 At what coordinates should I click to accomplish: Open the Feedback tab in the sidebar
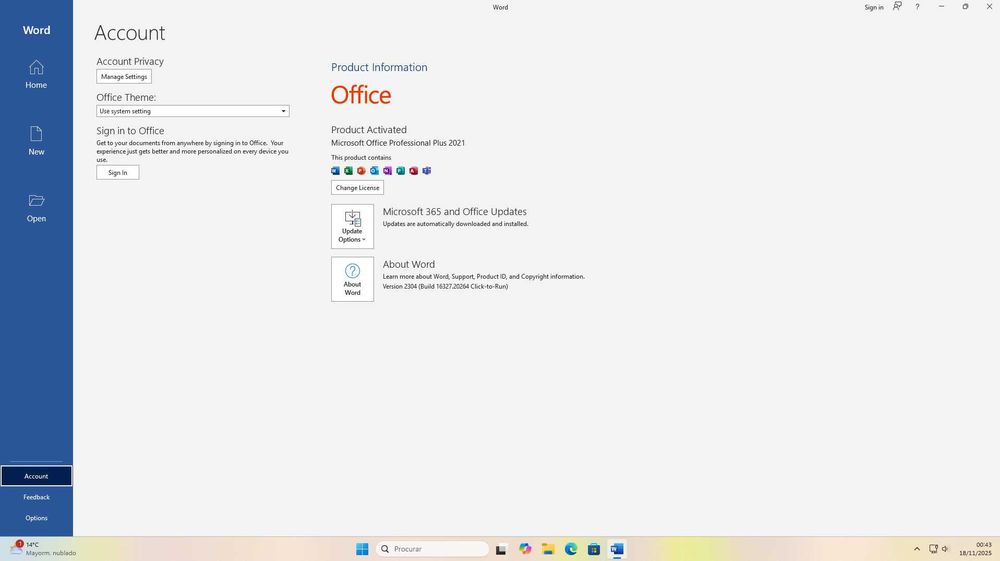click(x=36, y=497)
